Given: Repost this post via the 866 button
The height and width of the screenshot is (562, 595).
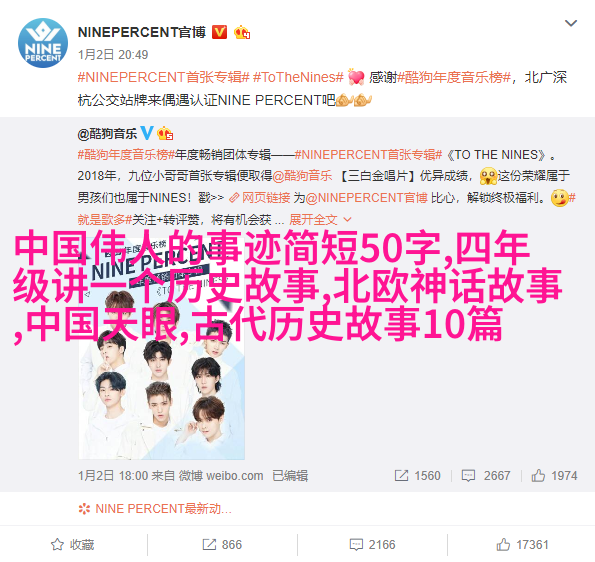Looking at the screenshot, I should coord(222,545).
